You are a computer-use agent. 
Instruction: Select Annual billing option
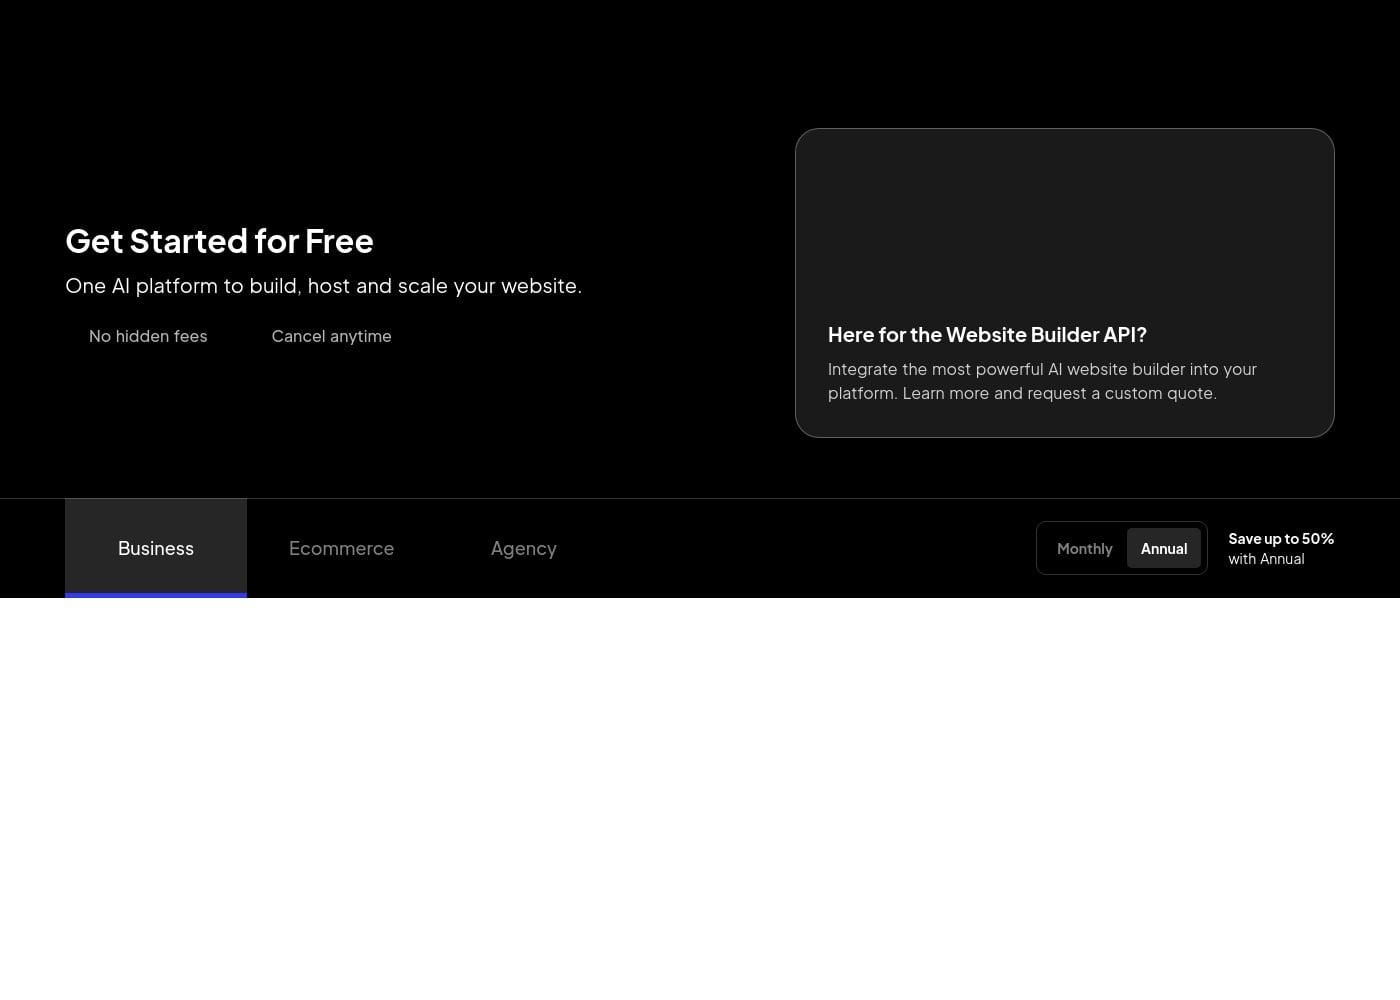(x=1163, y=548)
